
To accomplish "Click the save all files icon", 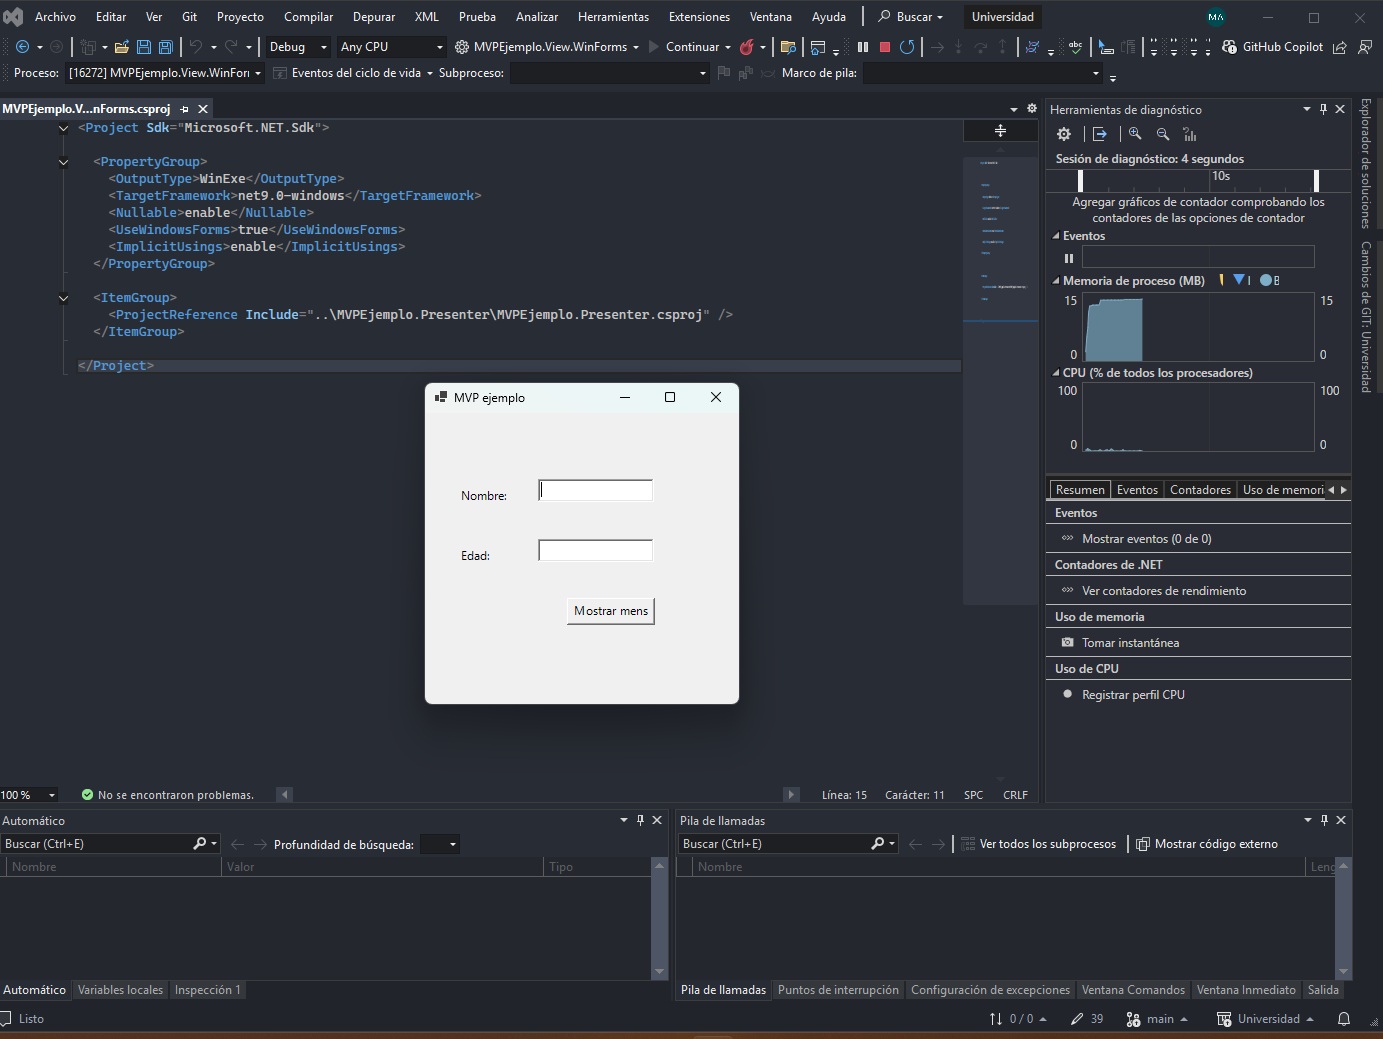I will (166, 47).
